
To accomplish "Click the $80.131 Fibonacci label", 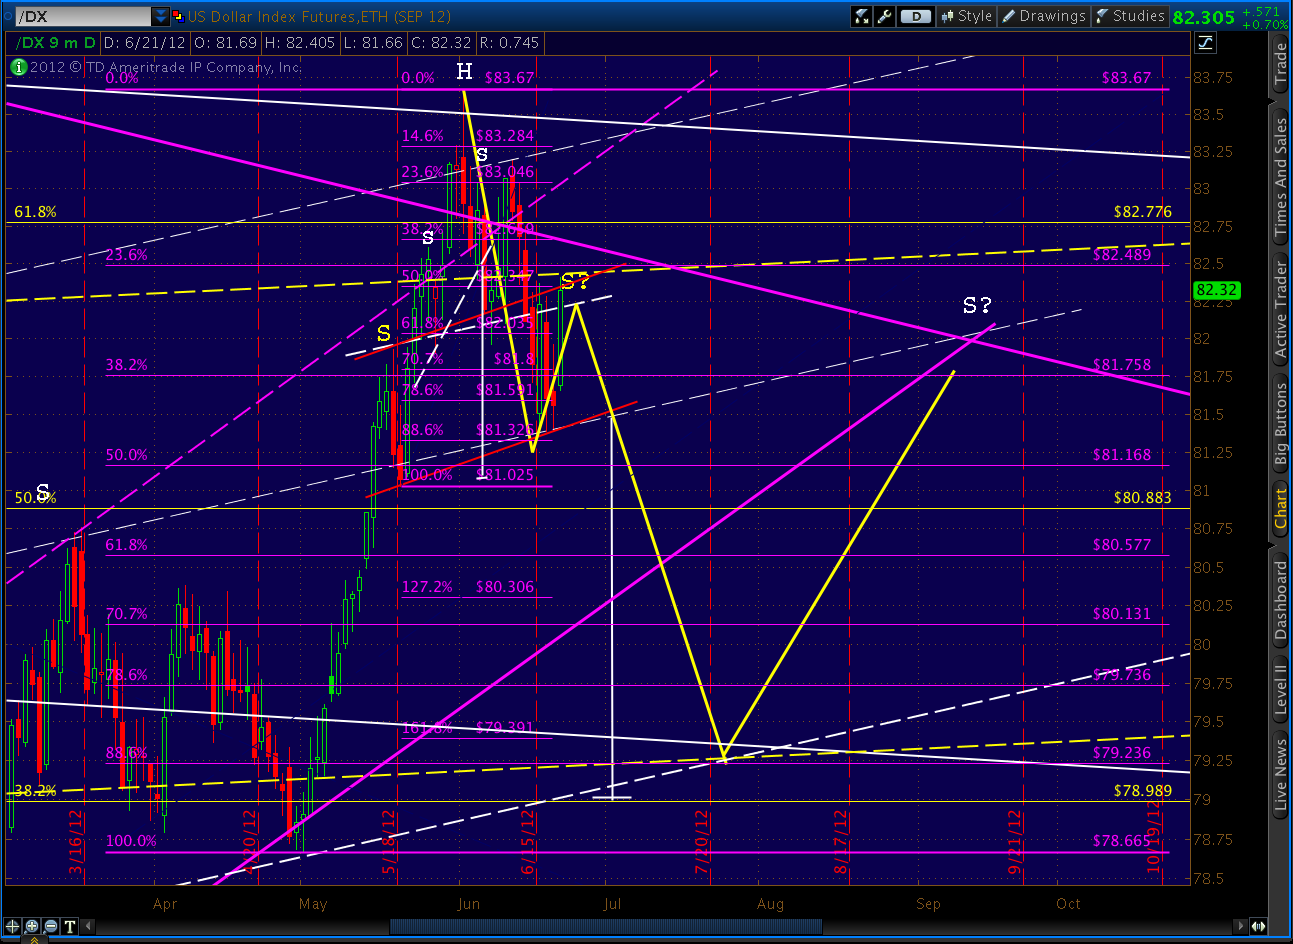I will (1121, 614).
